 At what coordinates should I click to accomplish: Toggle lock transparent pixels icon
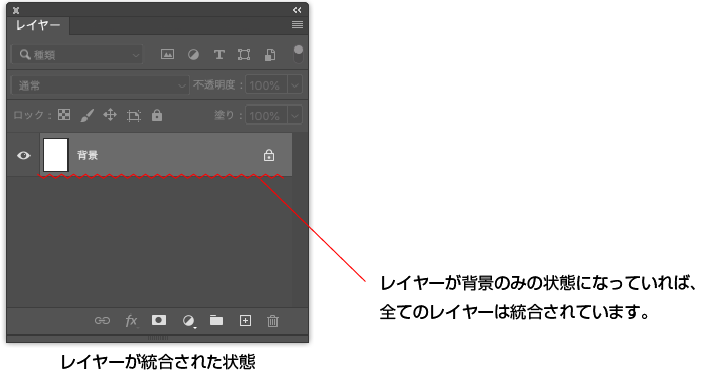(x=64, y=115)
